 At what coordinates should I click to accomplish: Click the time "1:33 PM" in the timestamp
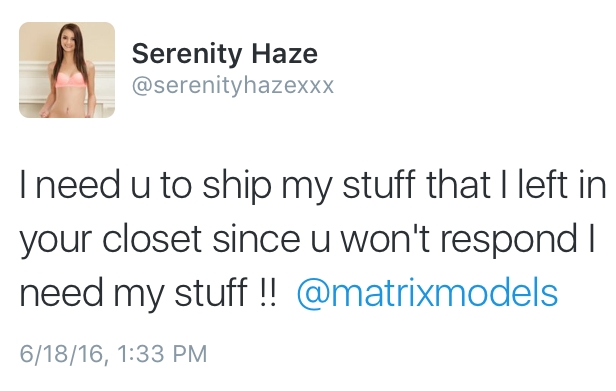point(162,354)
